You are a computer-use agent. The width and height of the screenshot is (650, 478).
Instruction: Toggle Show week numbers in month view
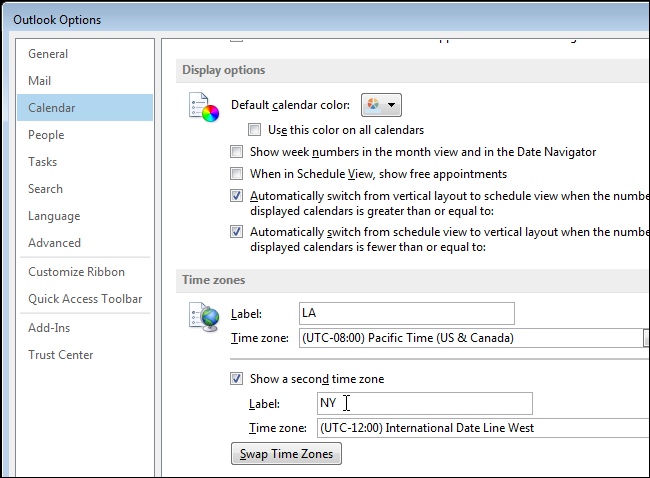[236, 152]
